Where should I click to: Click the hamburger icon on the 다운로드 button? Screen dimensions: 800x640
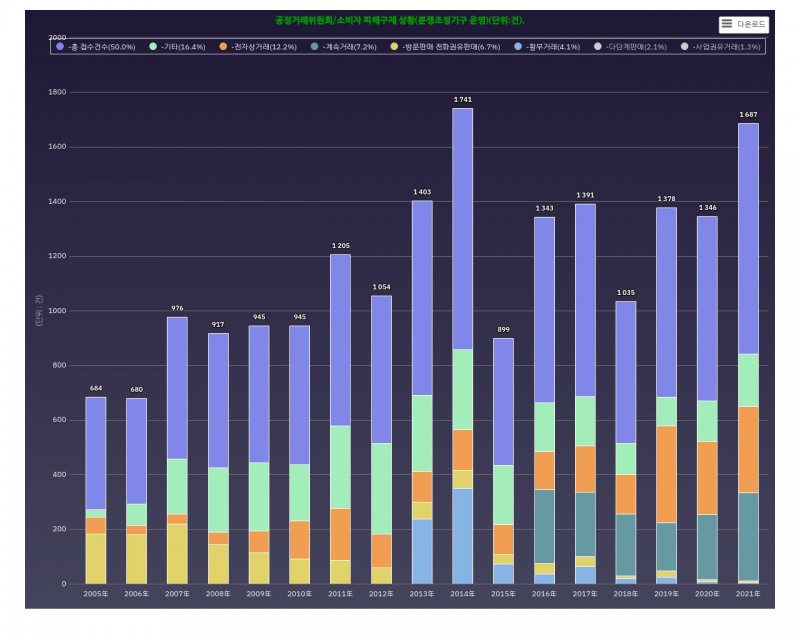click(727, 24)
